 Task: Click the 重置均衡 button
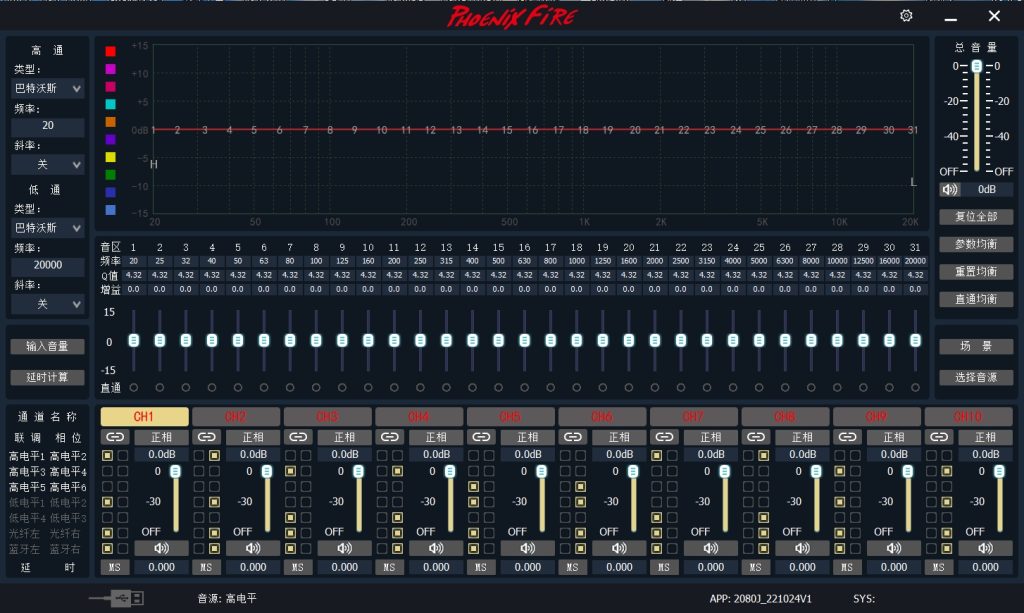976,272
